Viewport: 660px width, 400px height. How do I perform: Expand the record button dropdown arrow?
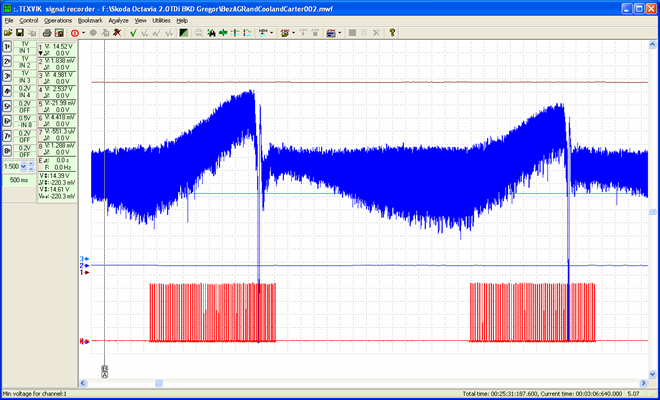[83, 33]
